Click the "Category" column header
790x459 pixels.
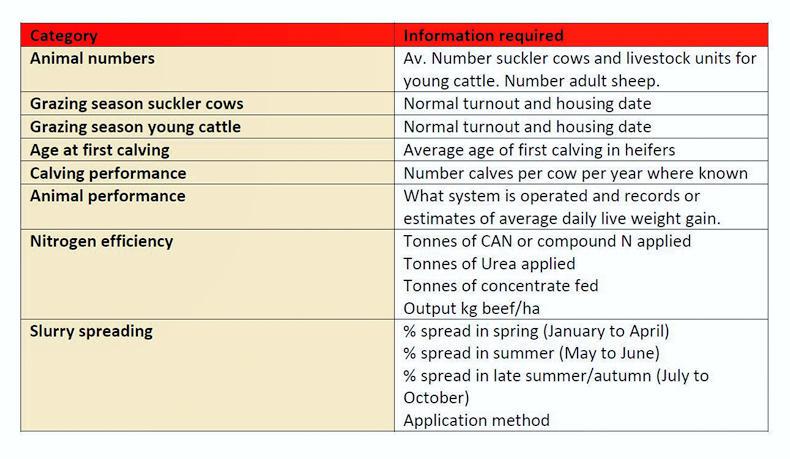pos(64,36)
